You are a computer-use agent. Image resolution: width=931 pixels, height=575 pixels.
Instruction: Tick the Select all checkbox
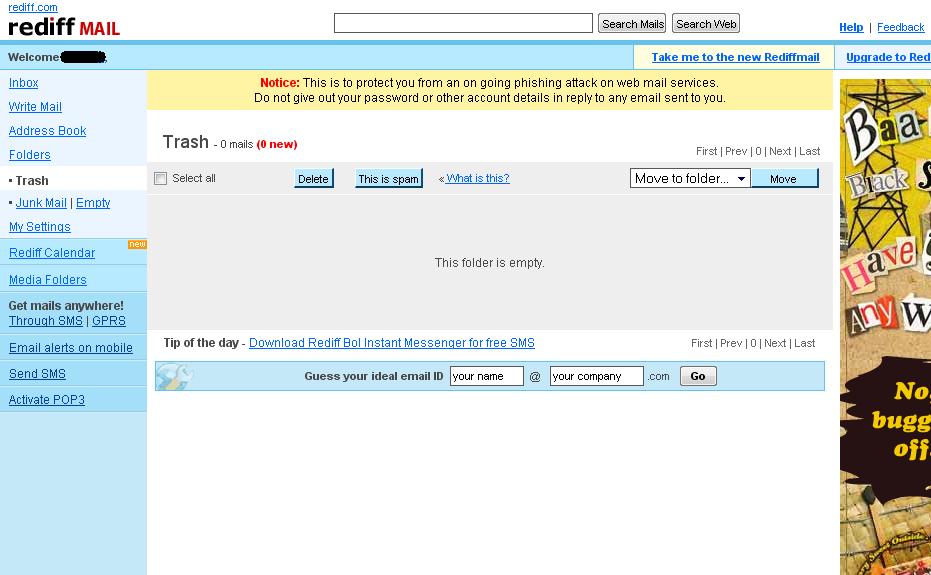click(x=160, y=178)
